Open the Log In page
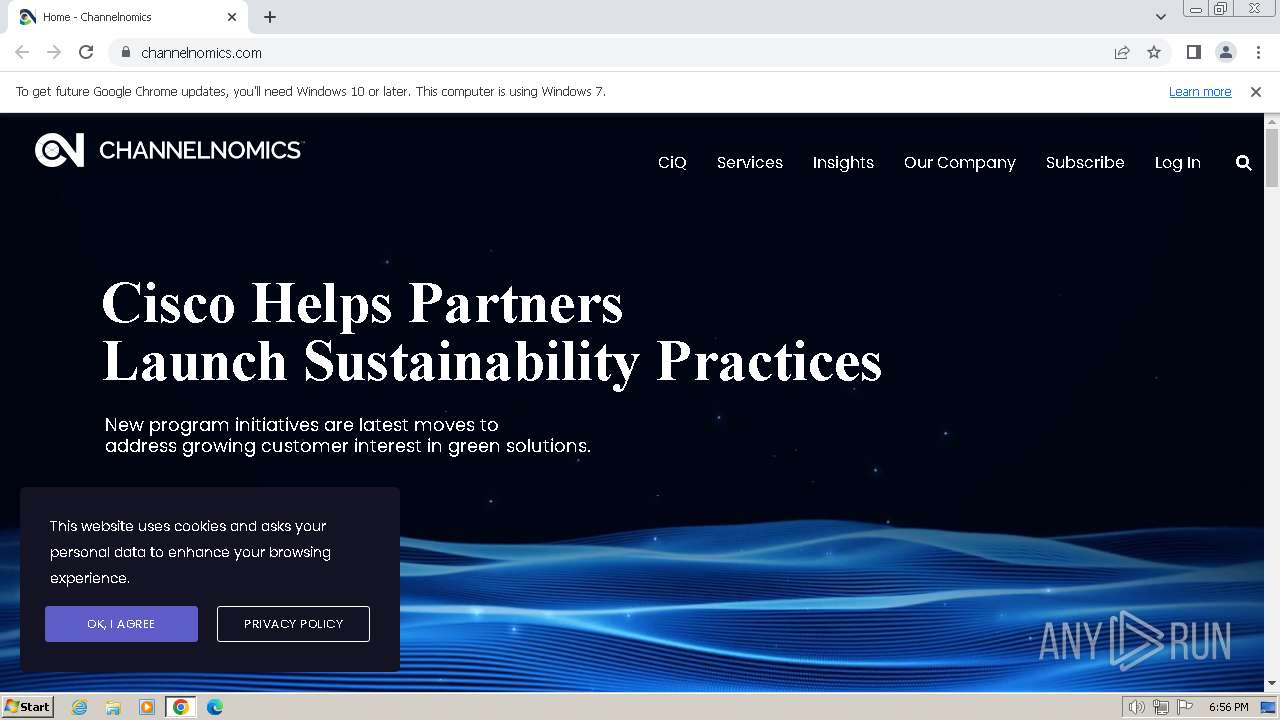The image size is (1280, 720). pos(1178,162)
